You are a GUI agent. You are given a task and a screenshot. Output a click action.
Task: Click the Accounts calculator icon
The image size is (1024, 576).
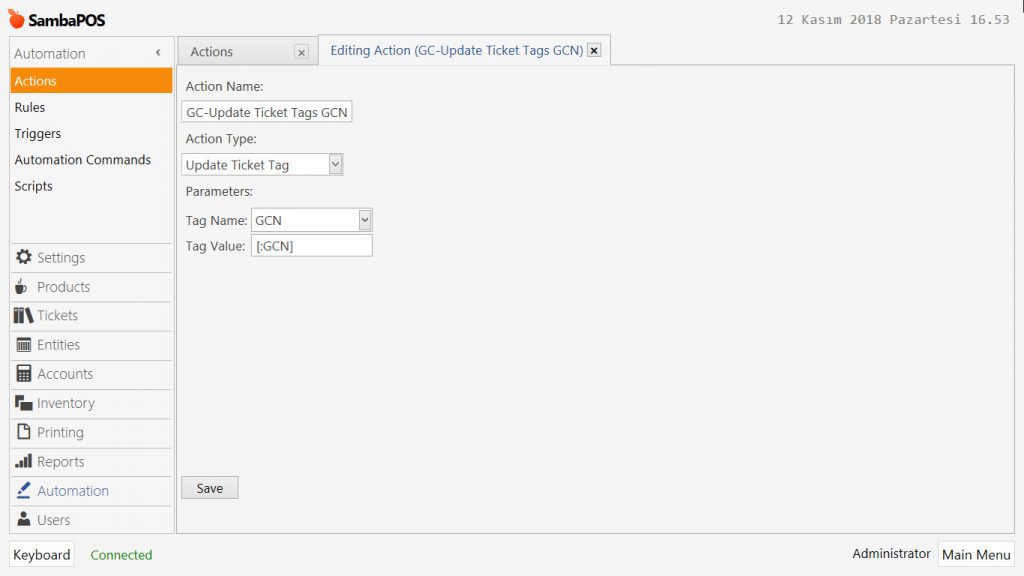[x=24, y=374]
